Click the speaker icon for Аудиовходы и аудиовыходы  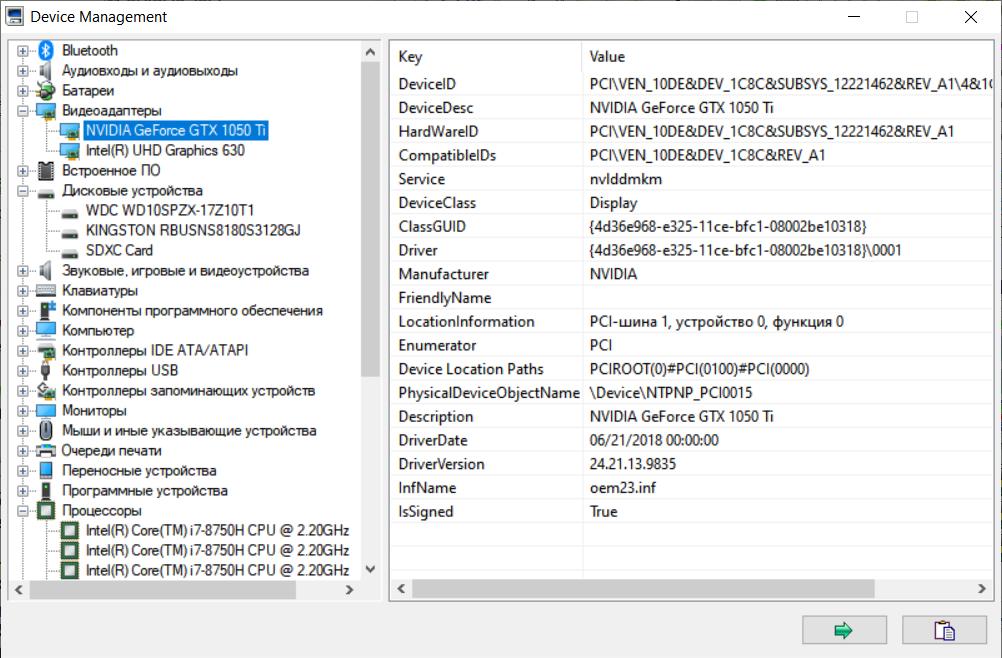(x=45, y=70)
